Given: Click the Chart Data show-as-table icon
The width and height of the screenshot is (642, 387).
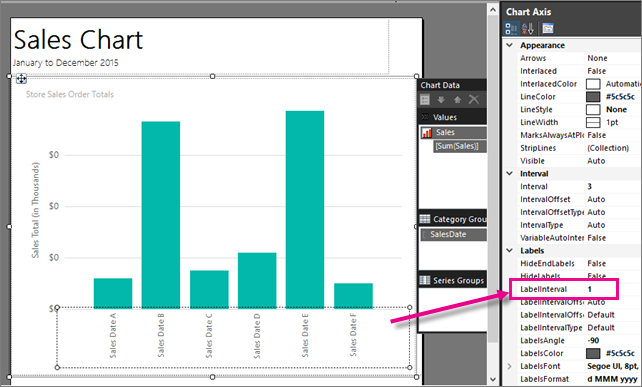Looking at the screenshot, I should point(425,100).
